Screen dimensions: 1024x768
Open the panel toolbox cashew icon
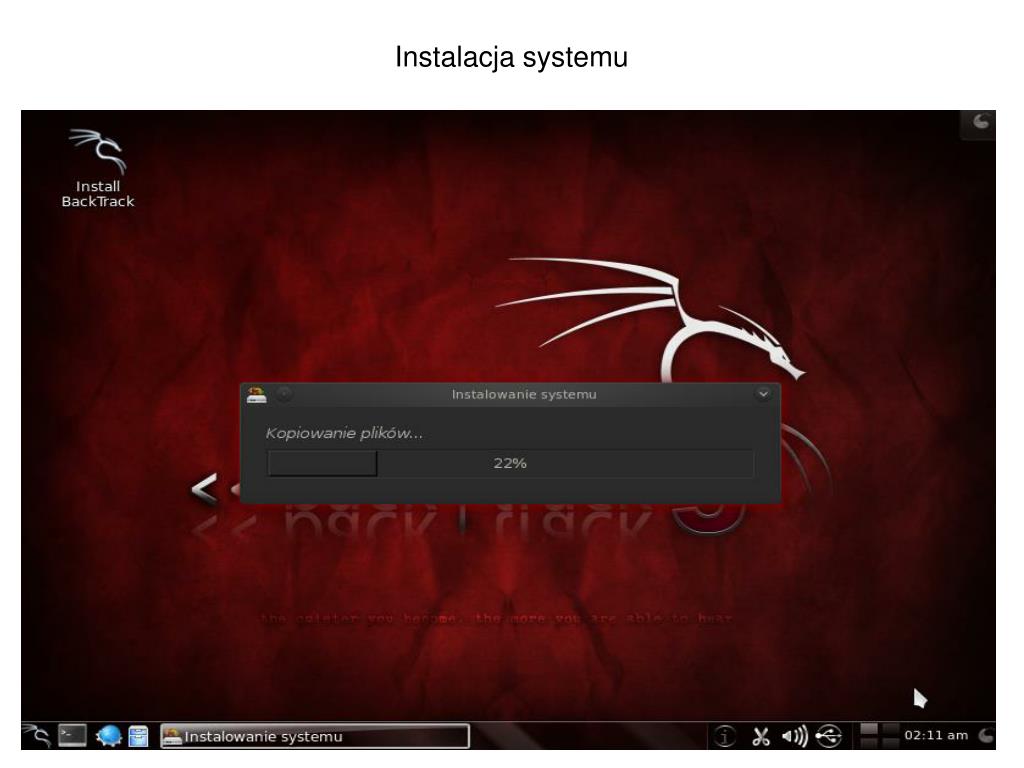(x=986, y=736)
